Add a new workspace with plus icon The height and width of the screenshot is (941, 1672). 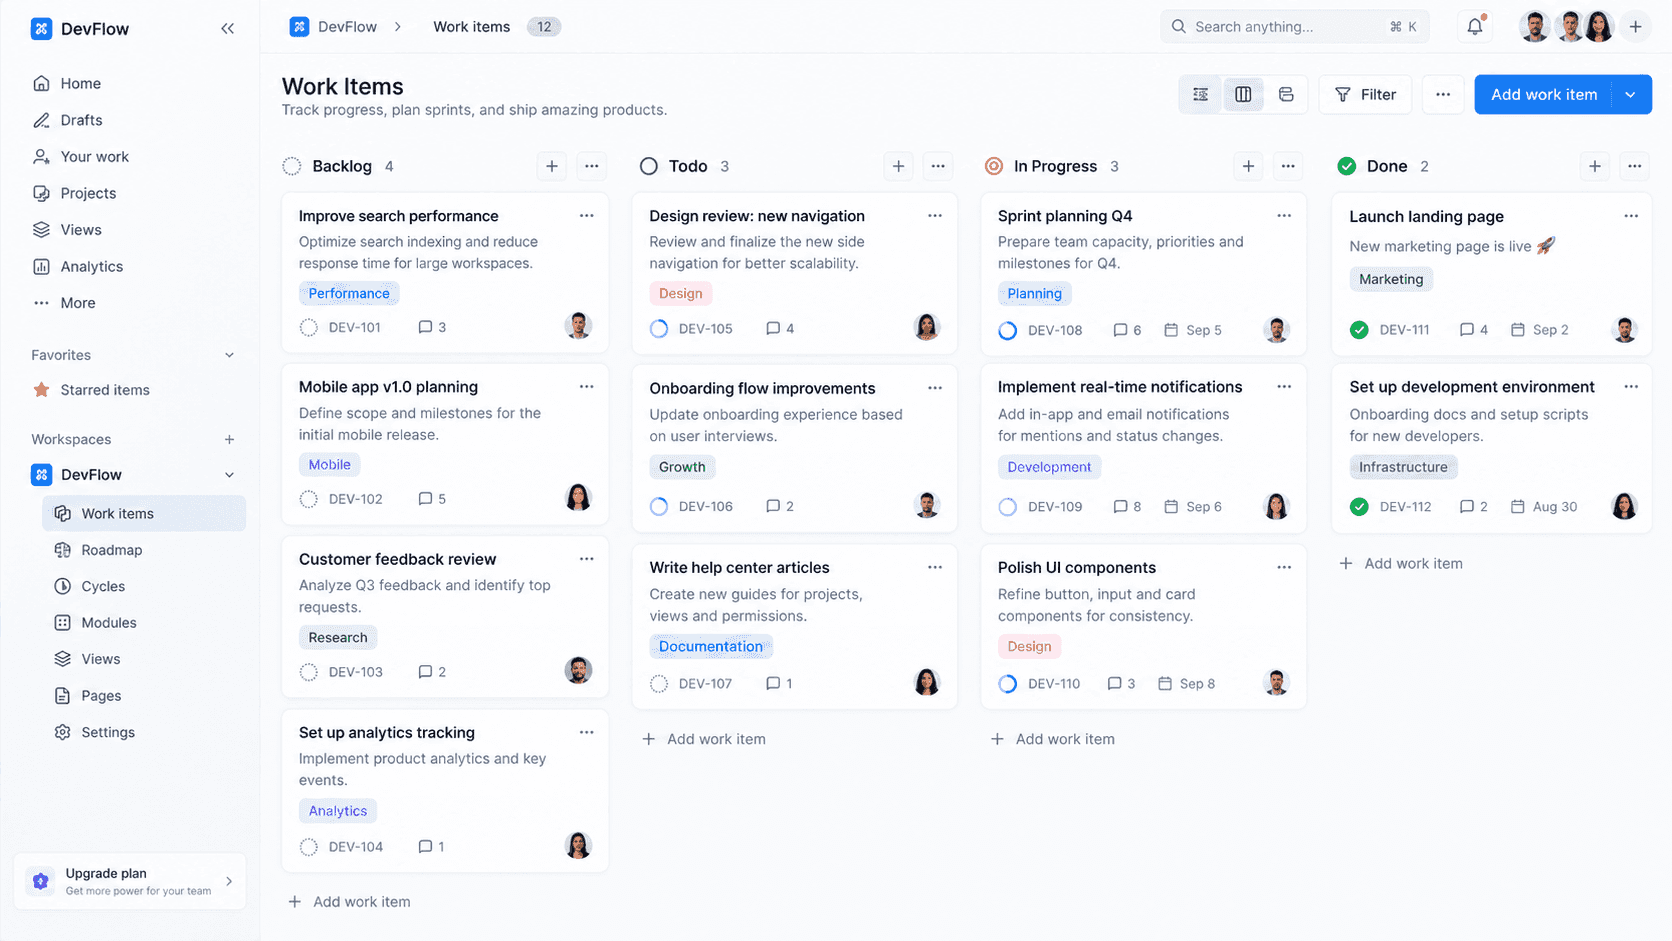pos(229,439)
